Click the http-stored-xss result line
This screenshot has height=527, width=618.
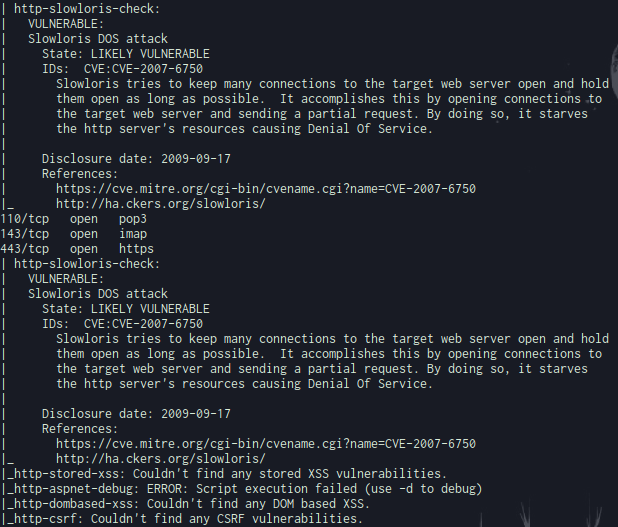[x=227, y=474]
